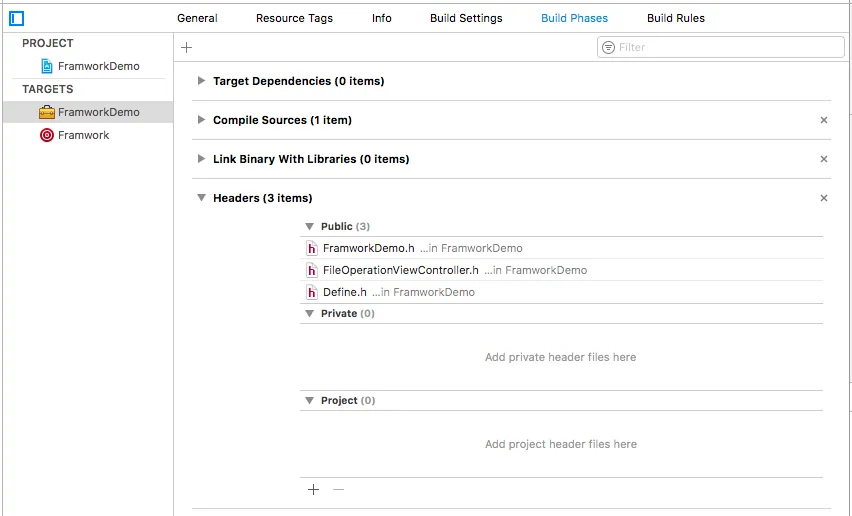Click the add header plus button
Viewport: 852px width, 516px height.
coord(313,489)
